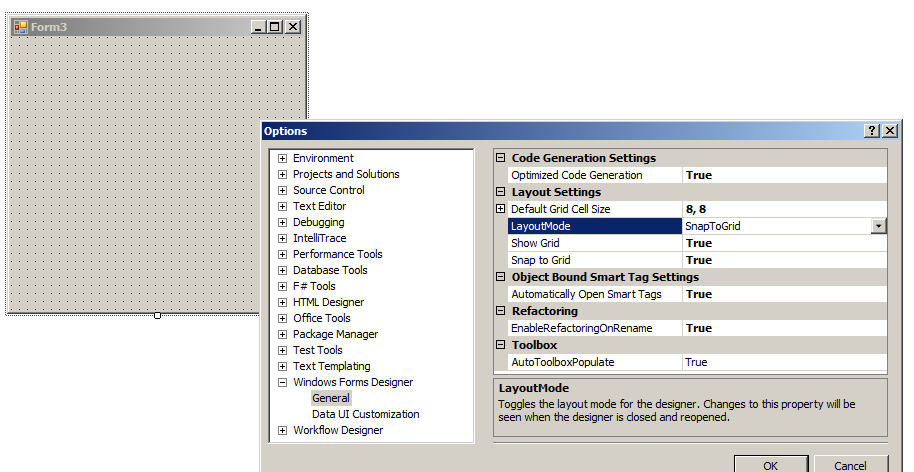Collapse Object Bound Smart Tag Settings category
Viewport: 914px width, 472px height.
(500, 277)
